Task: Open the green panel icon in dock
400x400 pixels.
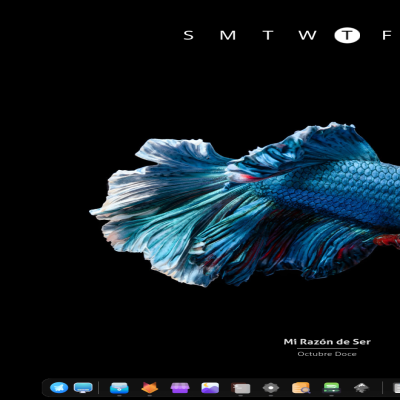Action: [331, 388]
